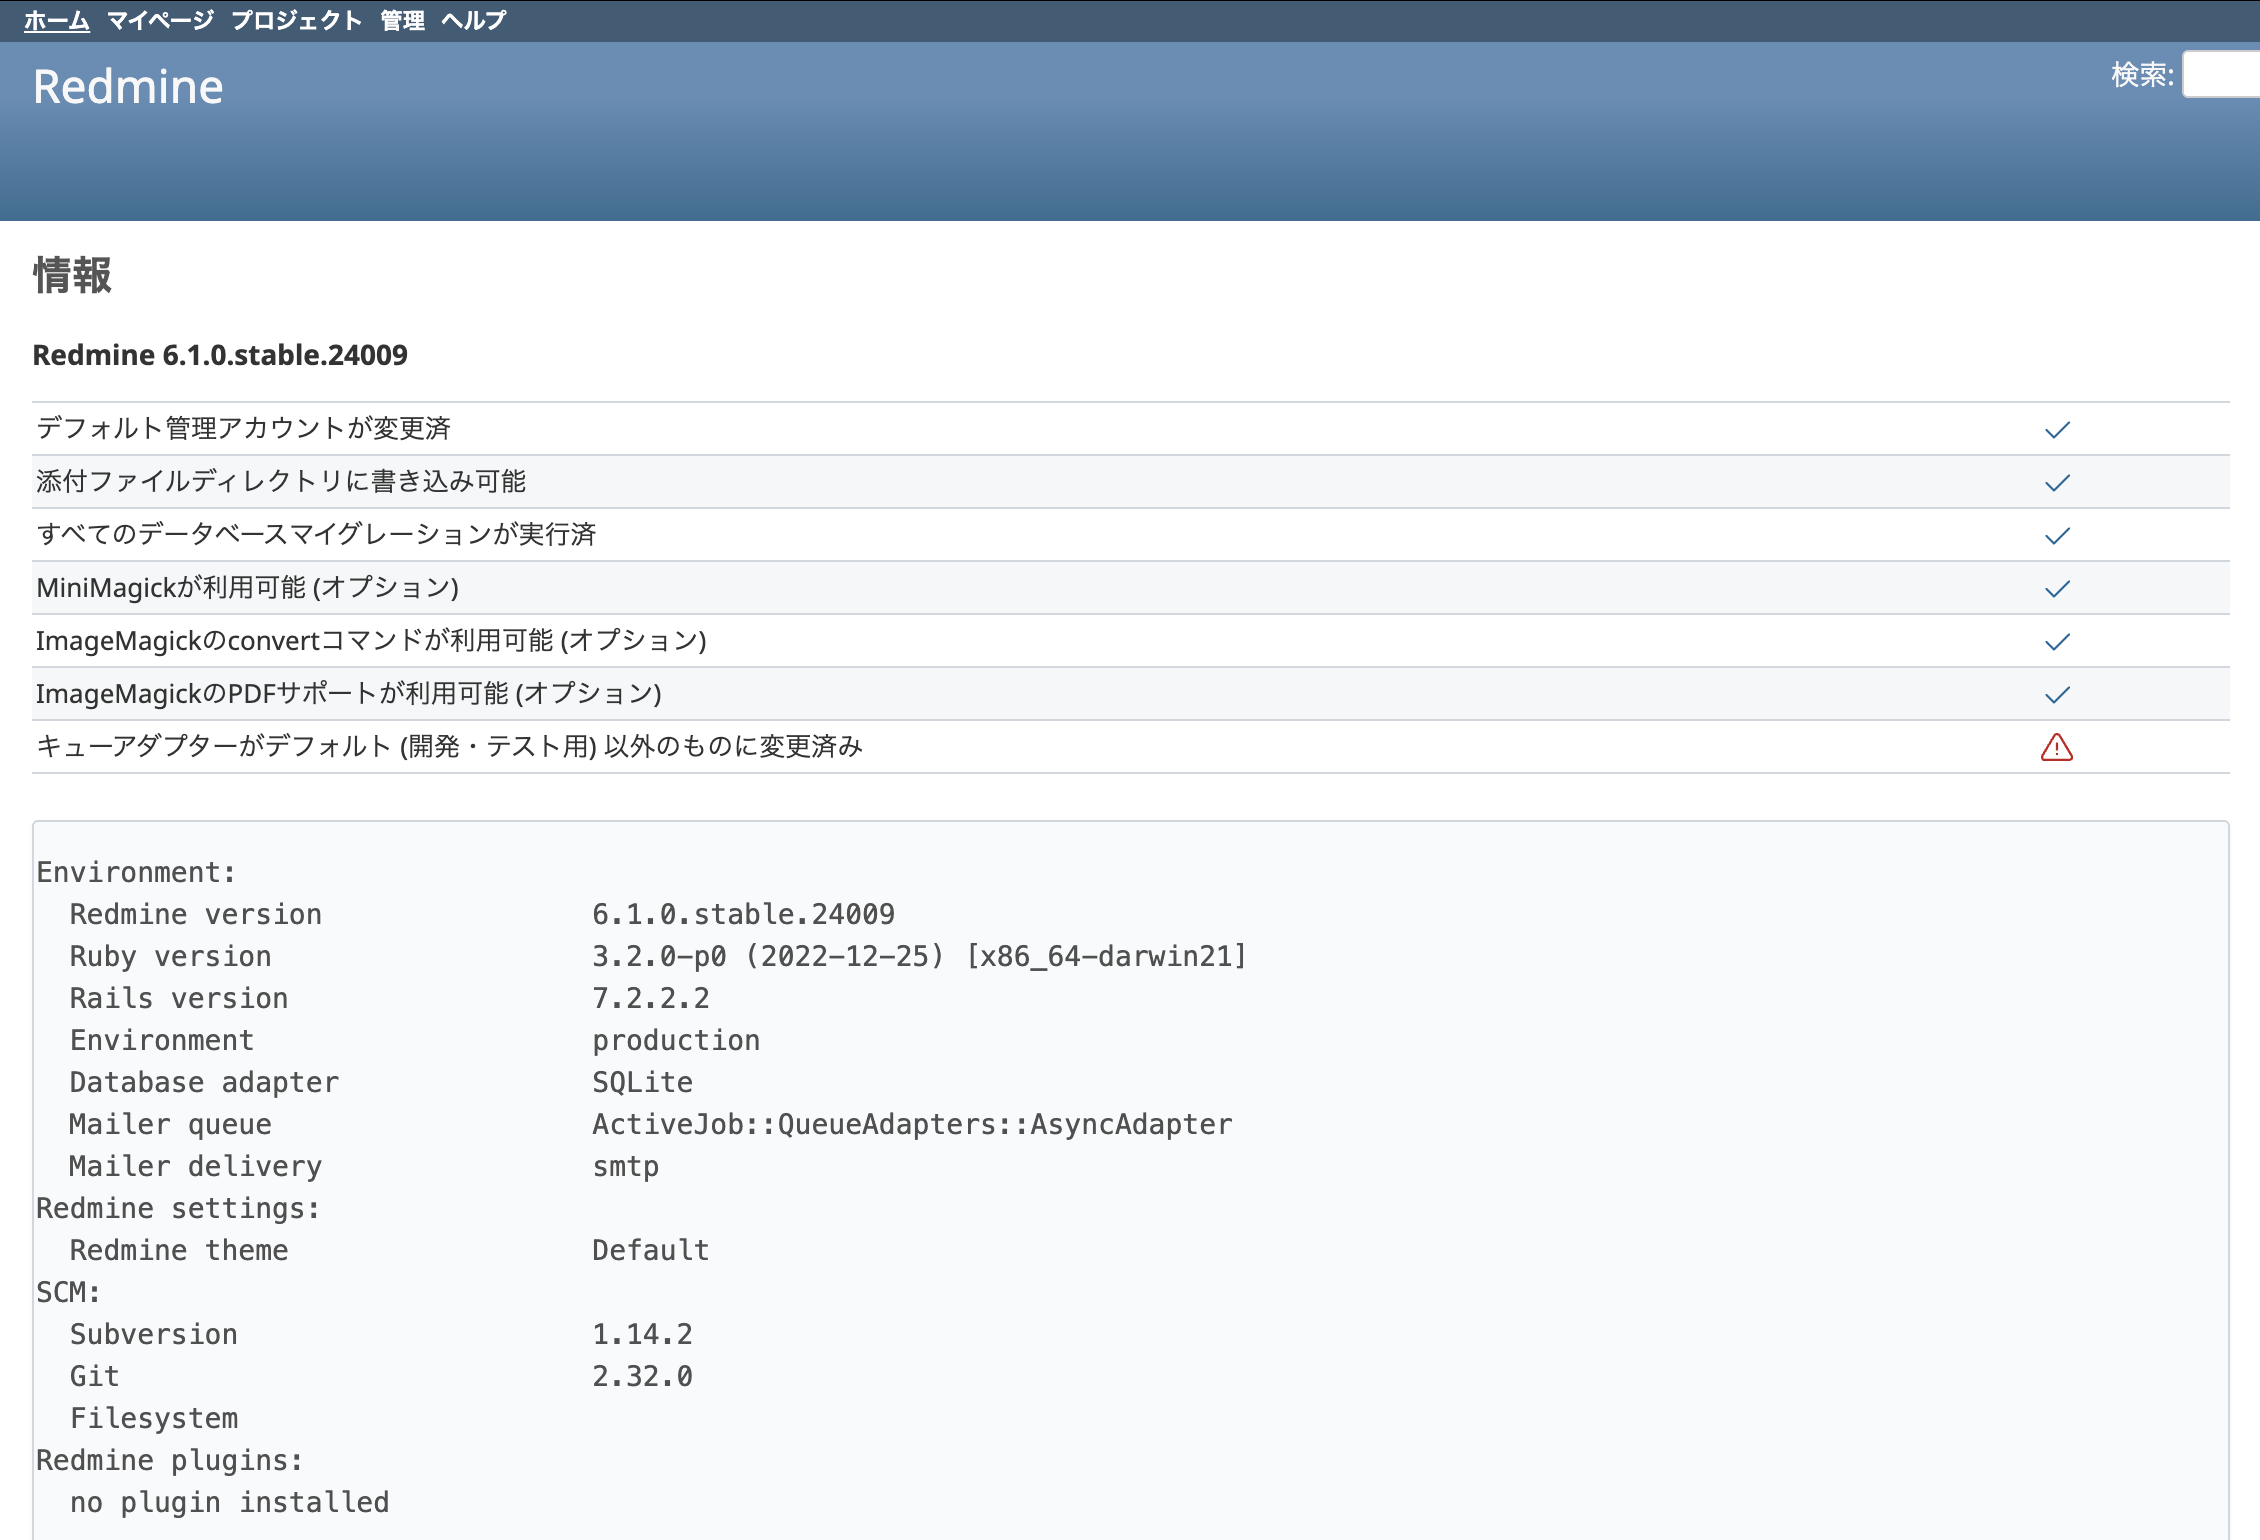2260x1540 pixels.
Task: Click the Mailer queue AsyncAdapter value
Action: point(911,1124)
